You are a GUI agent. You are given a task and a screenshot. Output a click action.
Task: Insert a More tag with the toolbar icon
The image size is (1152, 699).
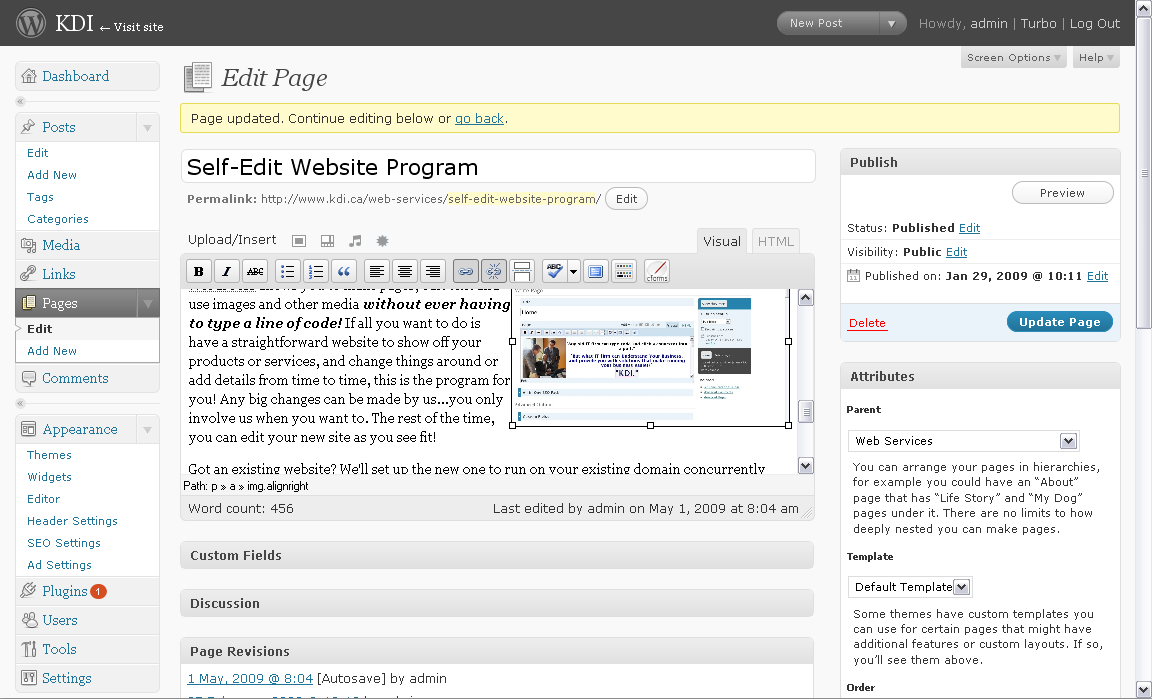pos(521,271)
